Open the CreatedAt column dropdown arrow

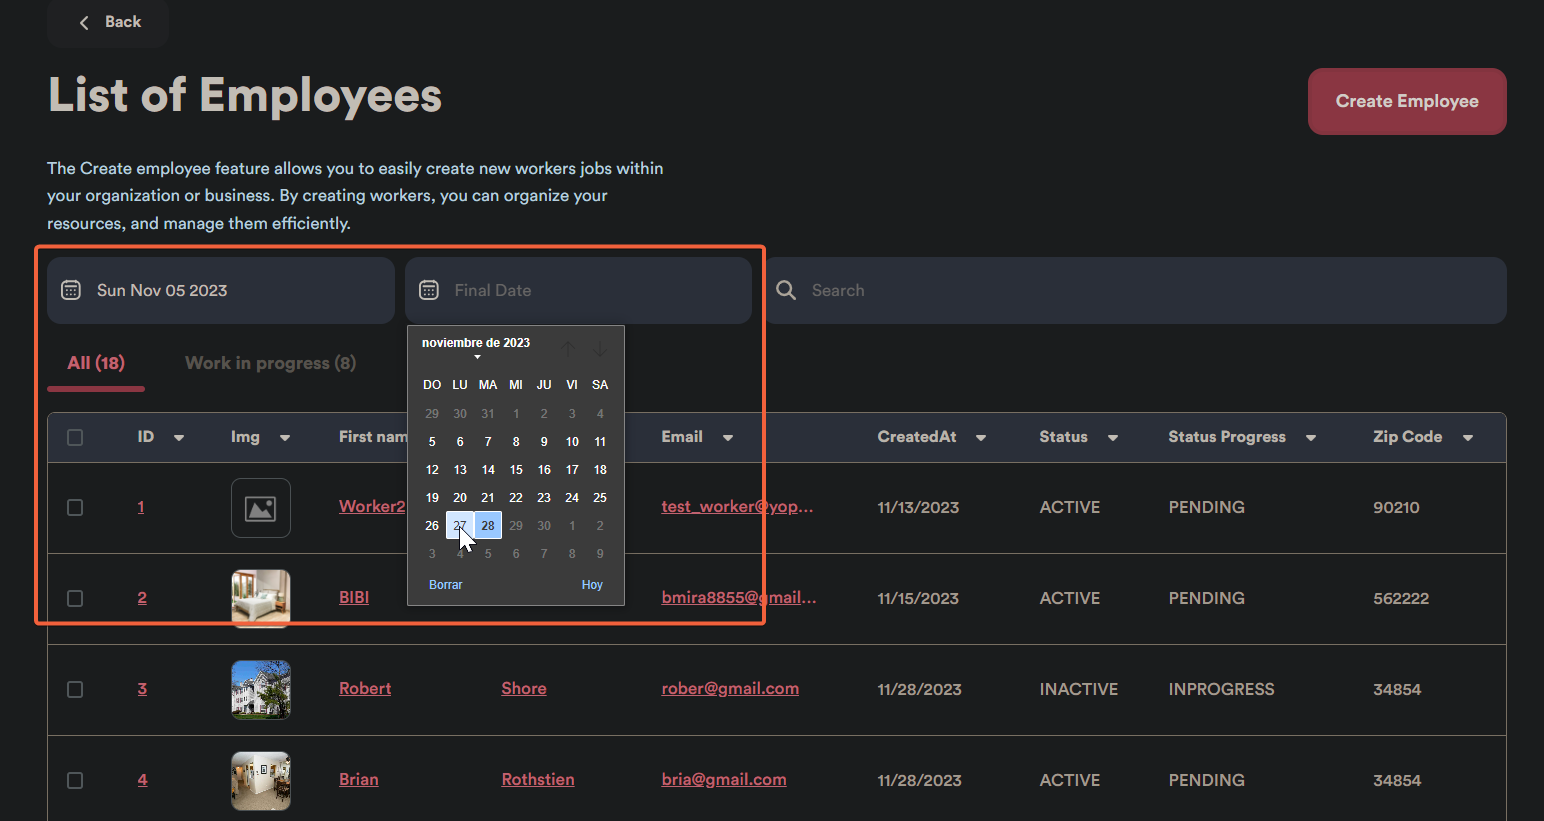point(980,438)
